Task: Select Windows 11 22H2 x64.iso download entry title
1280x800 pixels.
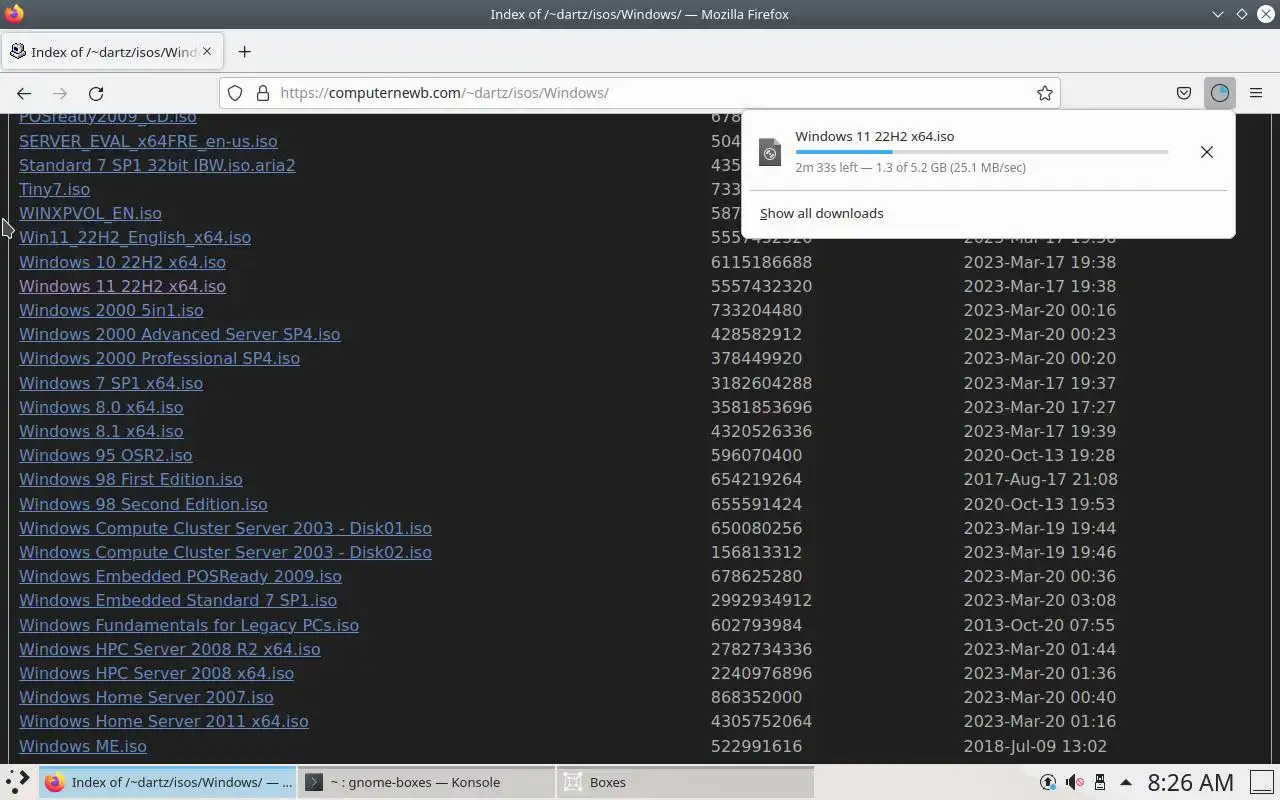Action: pos(875,136)
